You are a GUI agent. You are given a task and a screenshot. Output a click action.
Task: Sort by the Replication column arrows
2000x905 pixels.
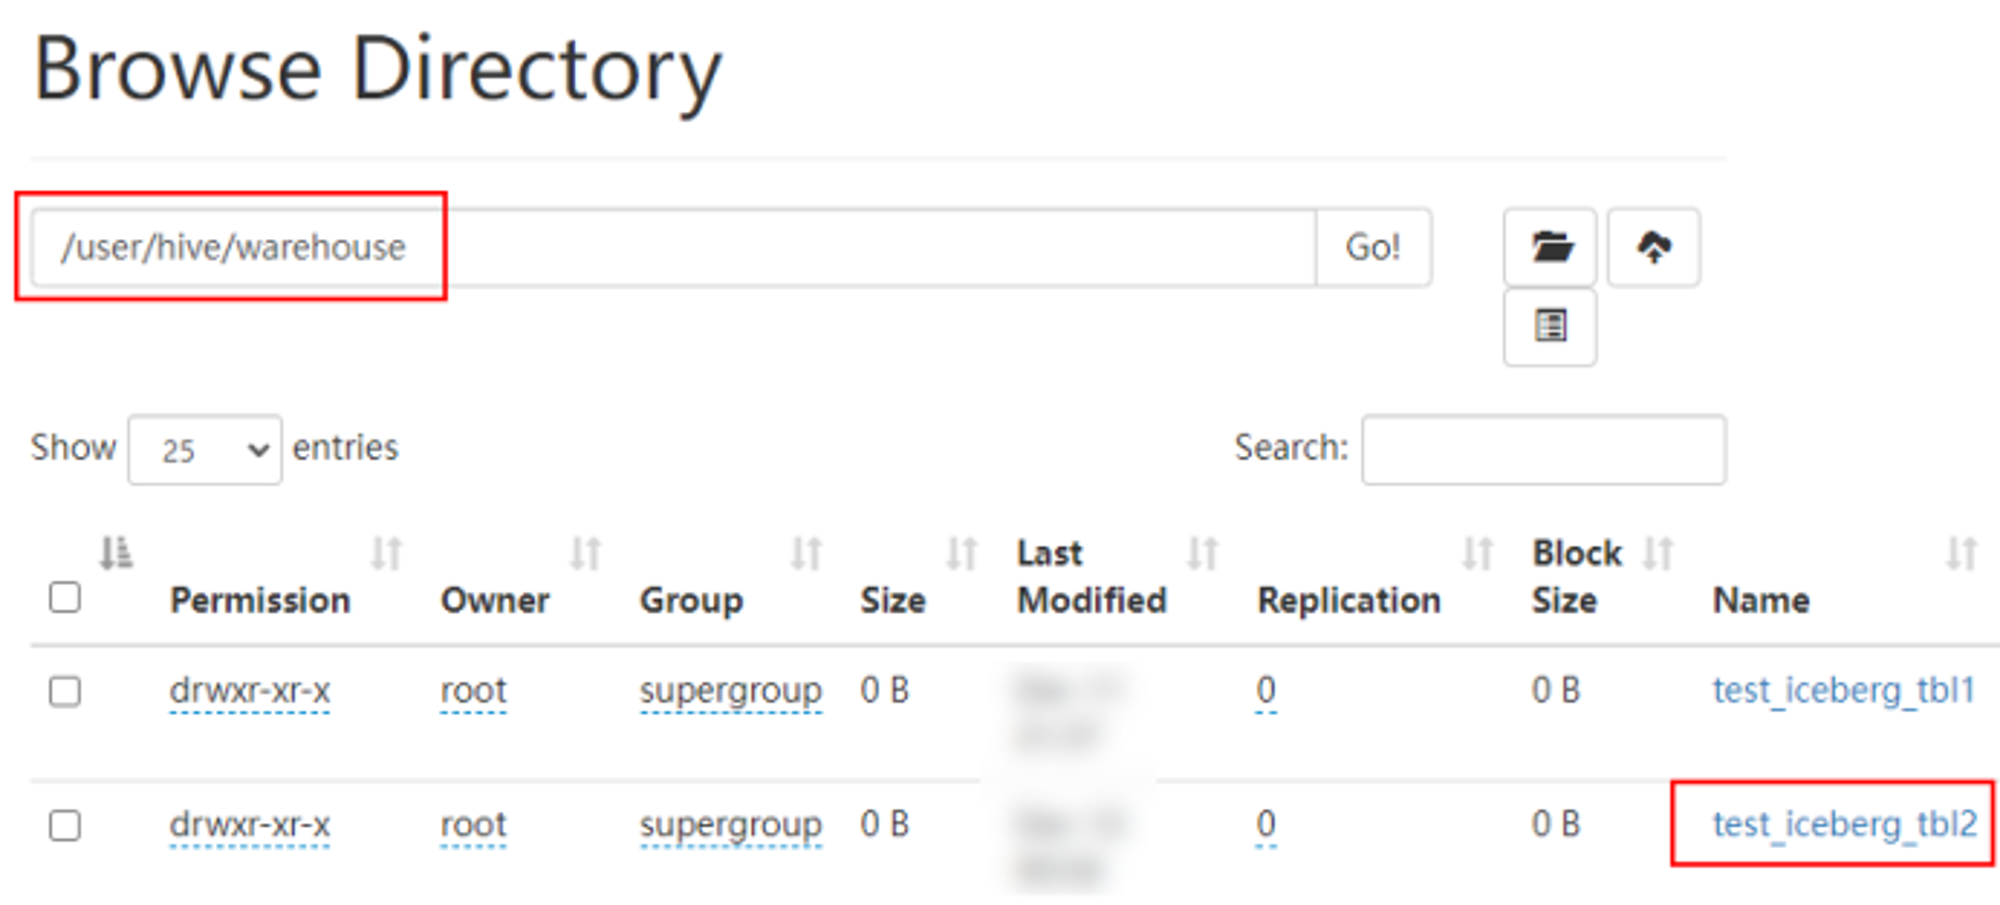click(1478, 553)
